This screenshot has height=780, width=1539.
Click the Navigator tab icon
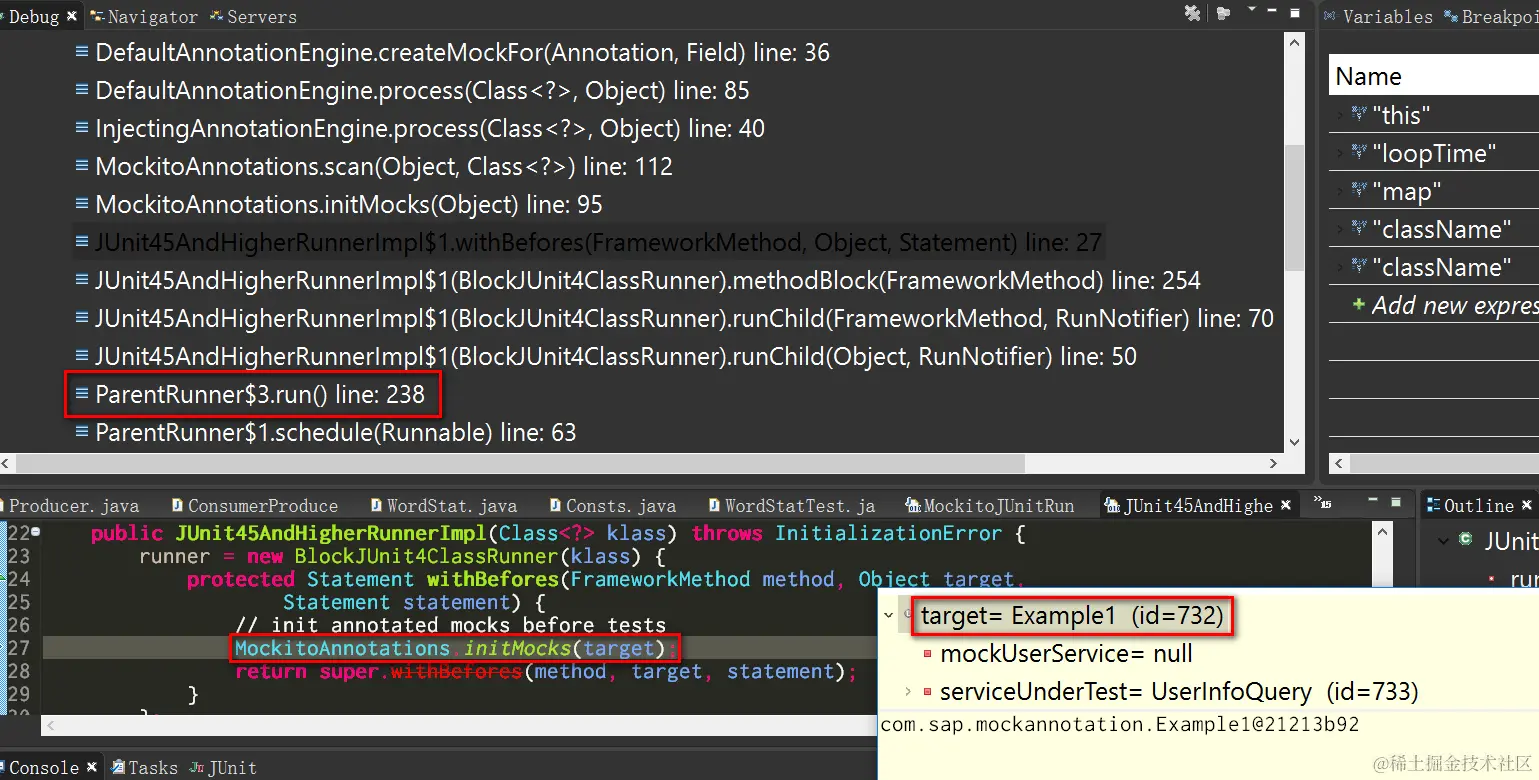[x=97, y=16]
